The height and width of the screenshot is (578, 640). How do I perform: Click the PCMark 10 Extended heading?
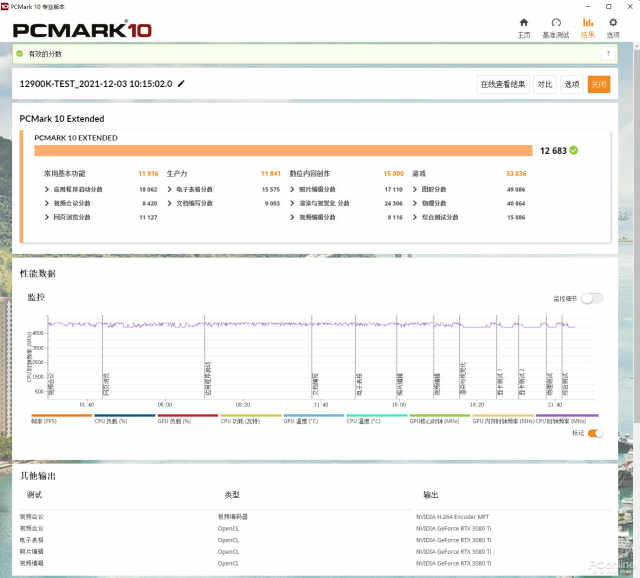click(62, 119)
